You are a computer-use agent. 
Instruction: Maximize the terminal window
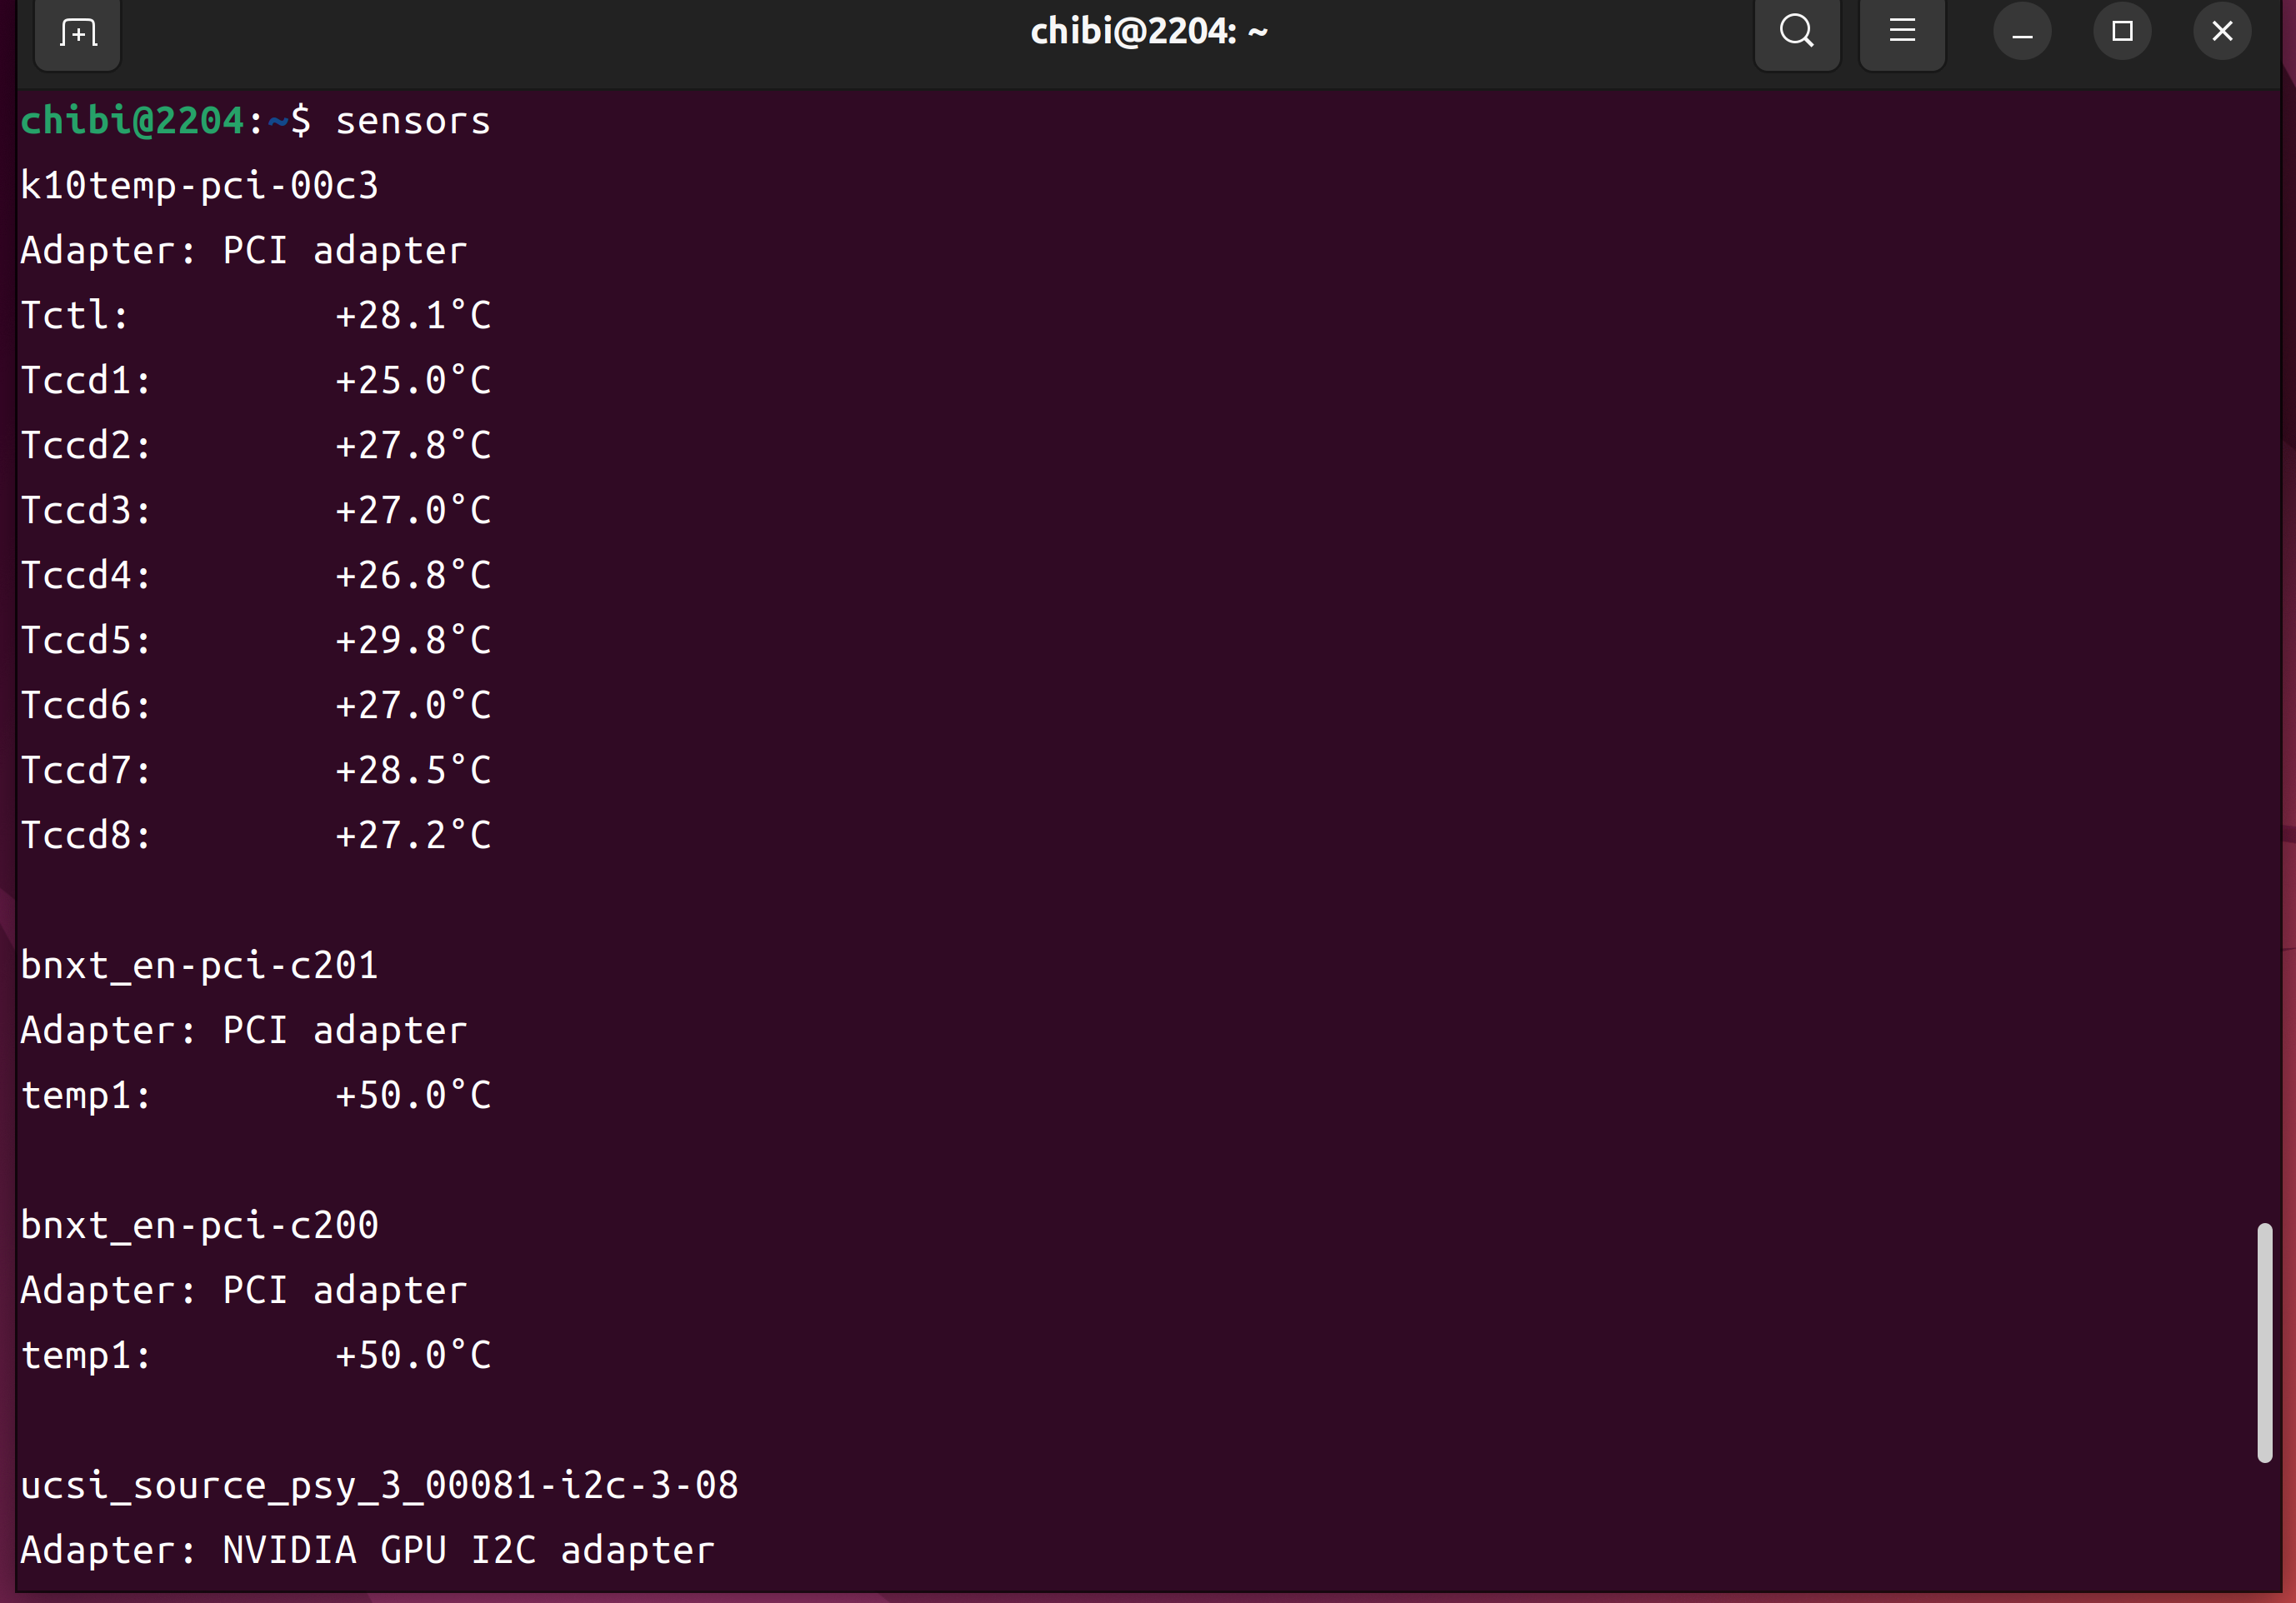pos(2121,32)
